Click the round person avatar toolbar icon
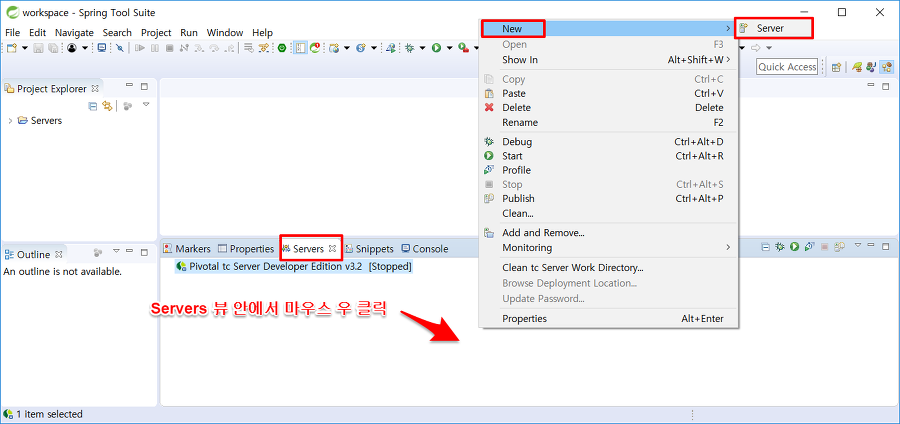900x424 pixels. [x=72, y=48]
